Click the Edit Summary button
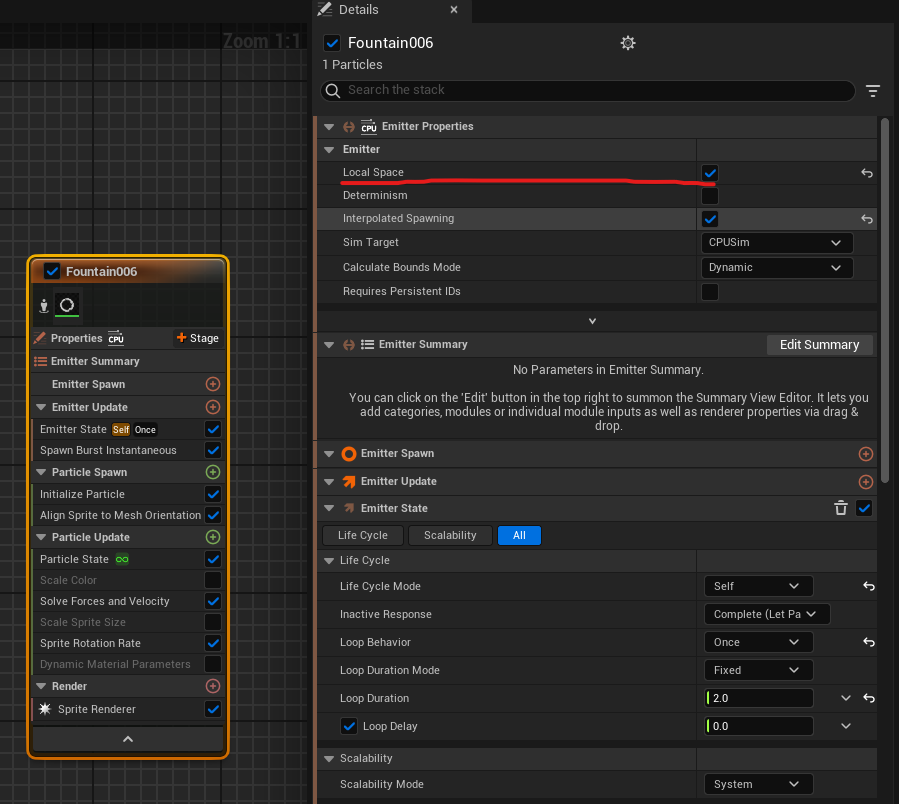This screenshot has height=804, width=899. [x=819, y=344]
